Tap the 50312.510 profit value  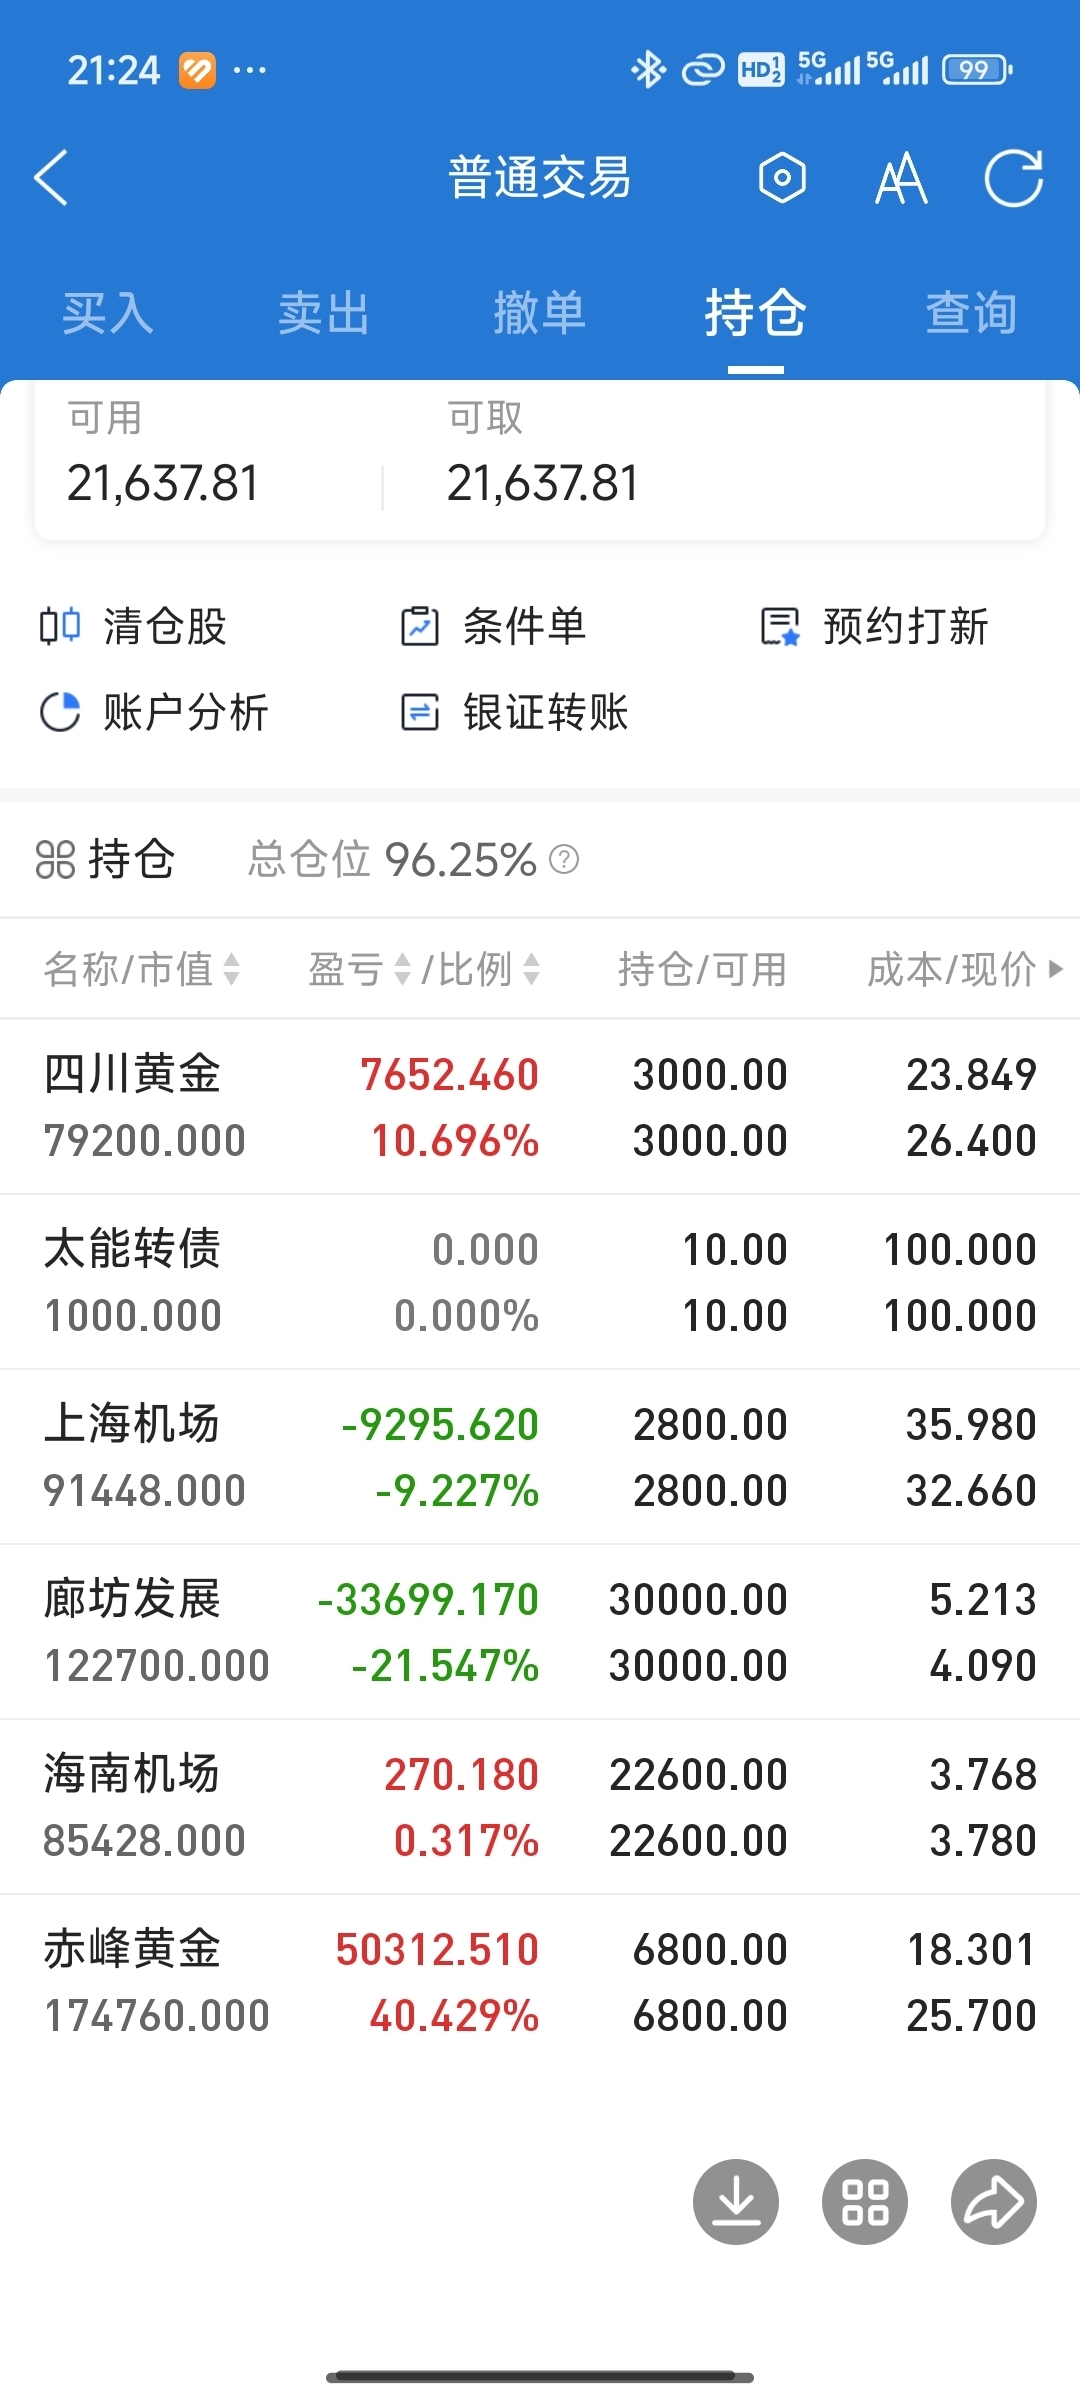point(437,1950)
